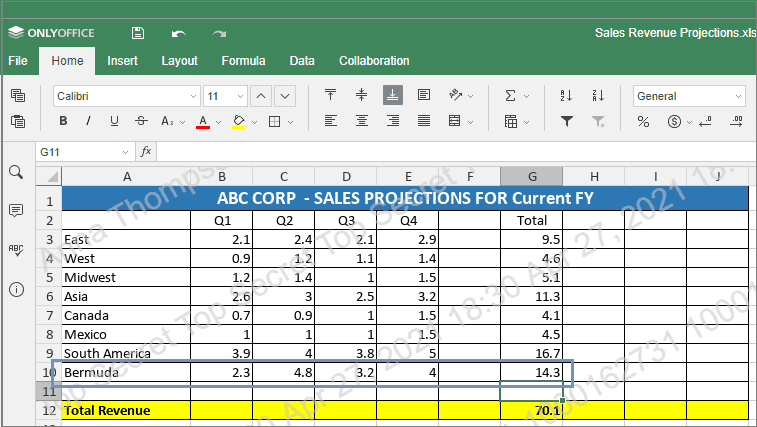Click Insert cells icon
This screenshot has height=427, width=757.
511,121
